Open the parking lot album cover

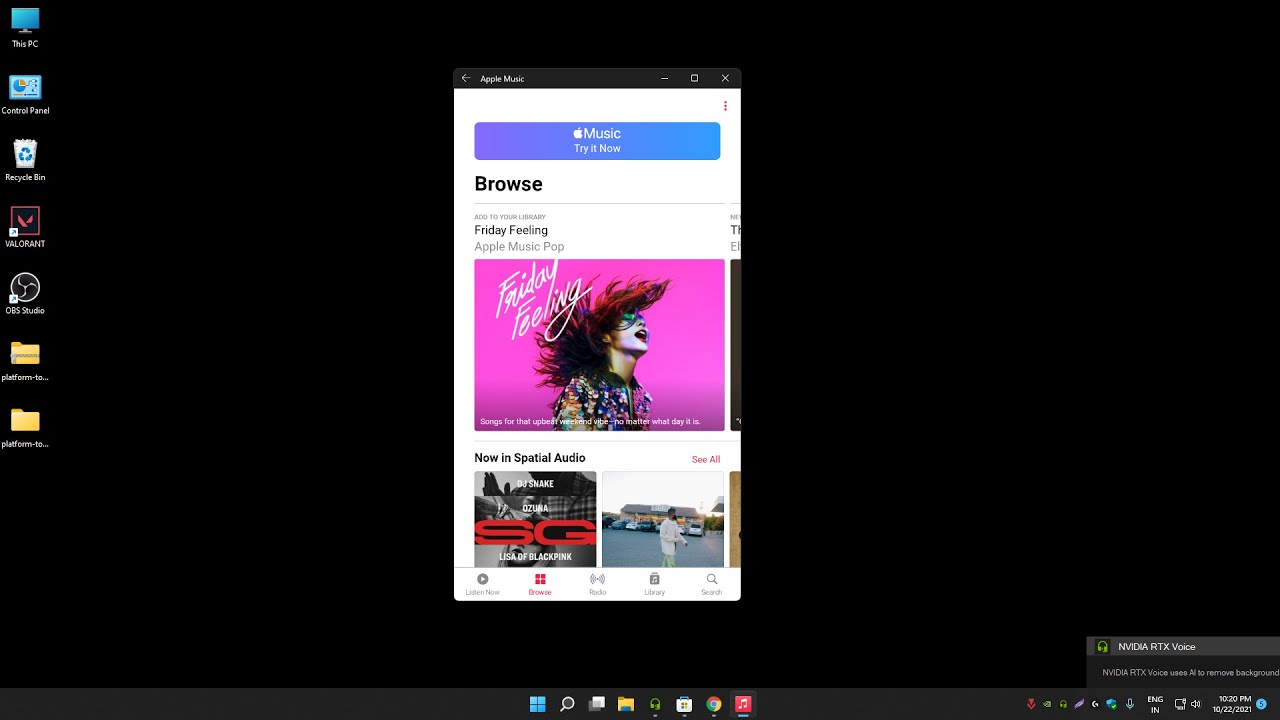click(x=663, y=519)
